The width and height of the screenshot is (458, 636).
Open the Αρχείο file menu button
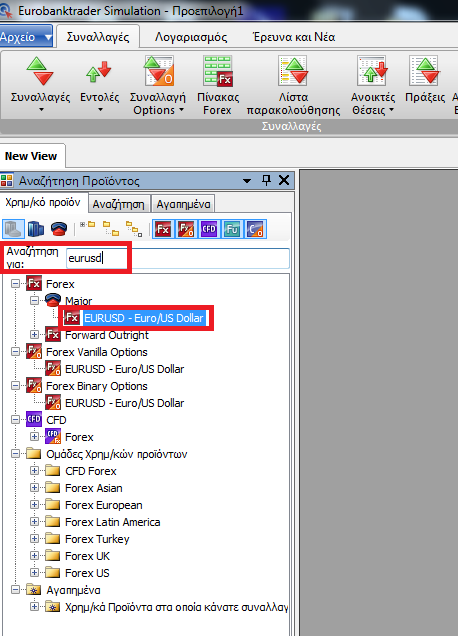(26, 37)
